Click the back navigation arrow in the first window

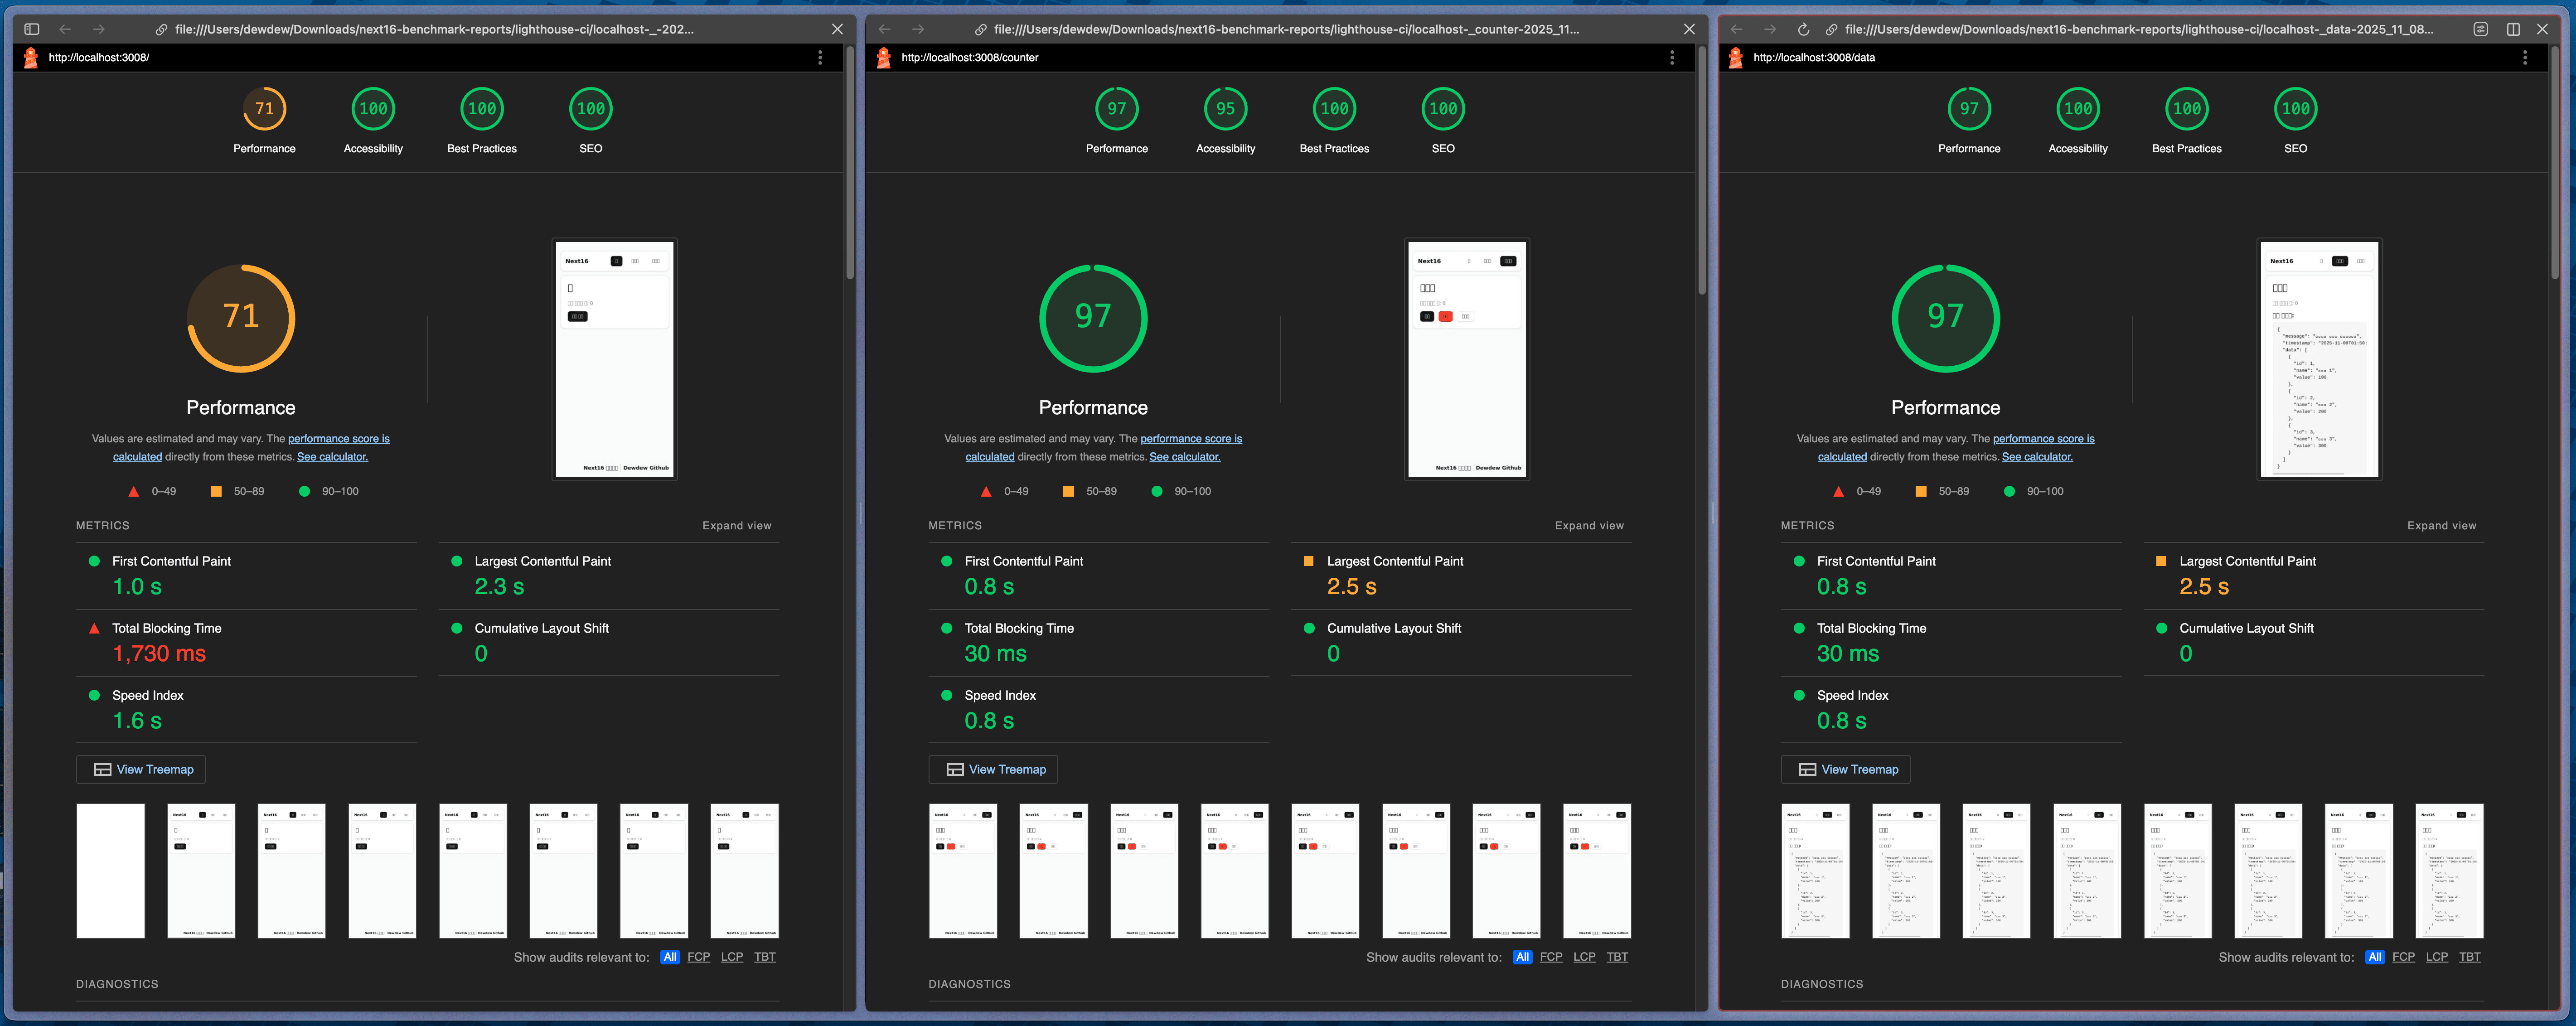tap(65, 29)
